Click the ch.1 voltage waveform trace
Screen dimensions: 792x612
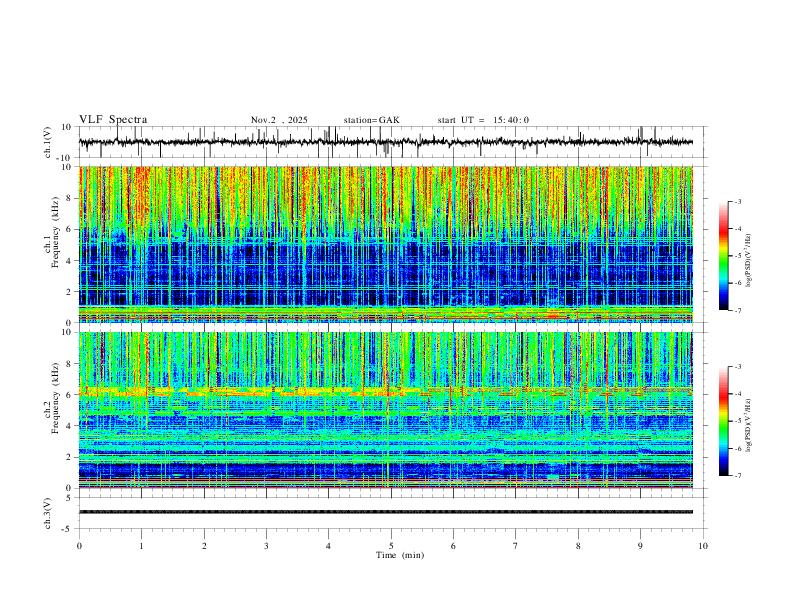[x=386, y=142]
